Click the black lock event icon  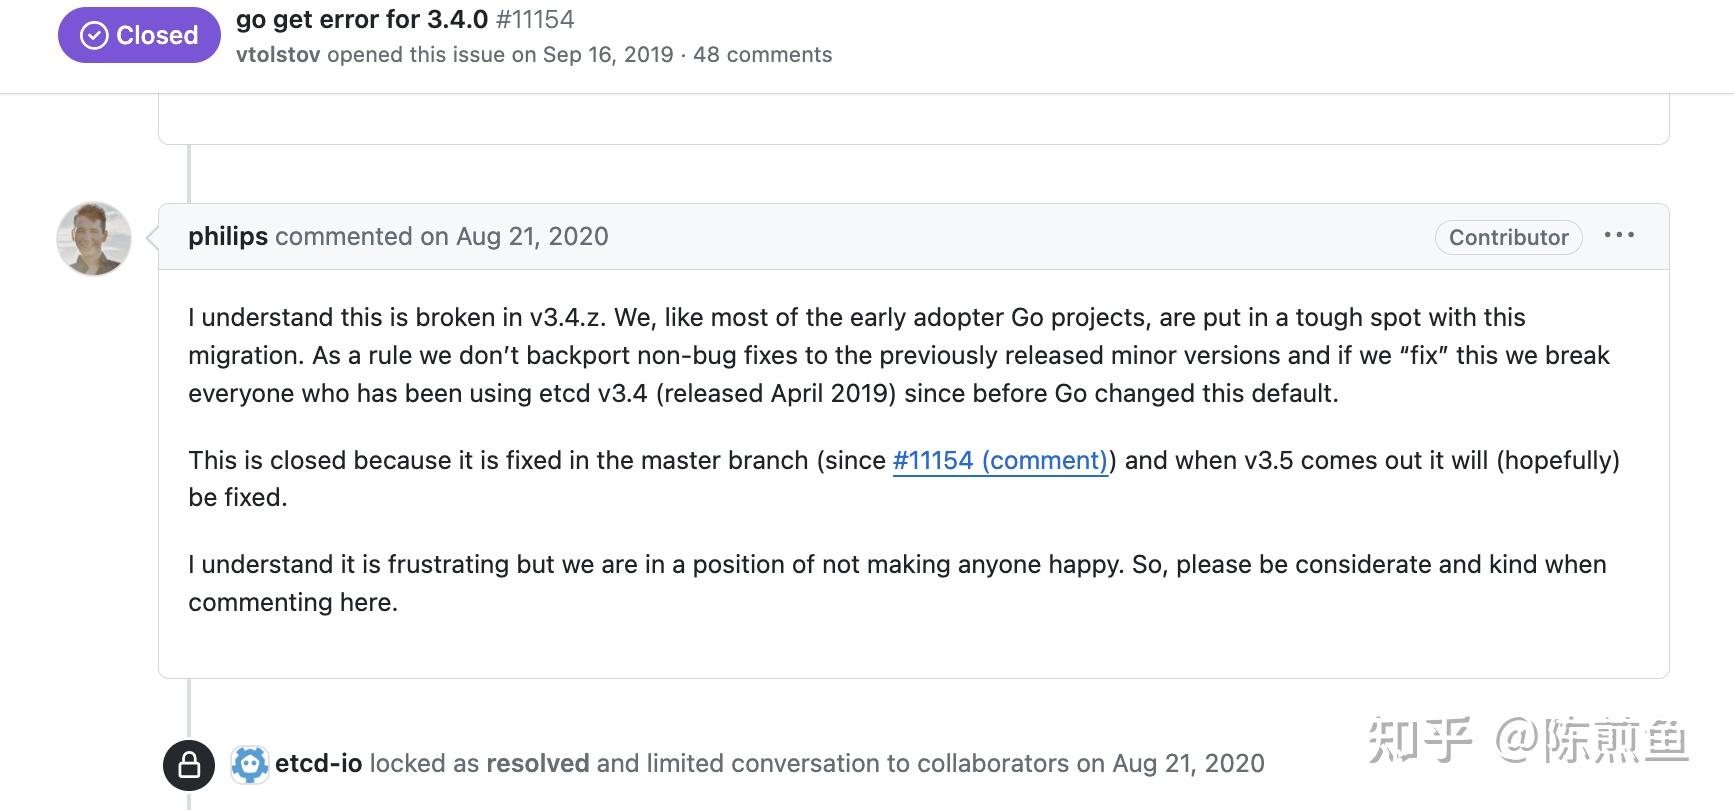(x=189, y=765)
